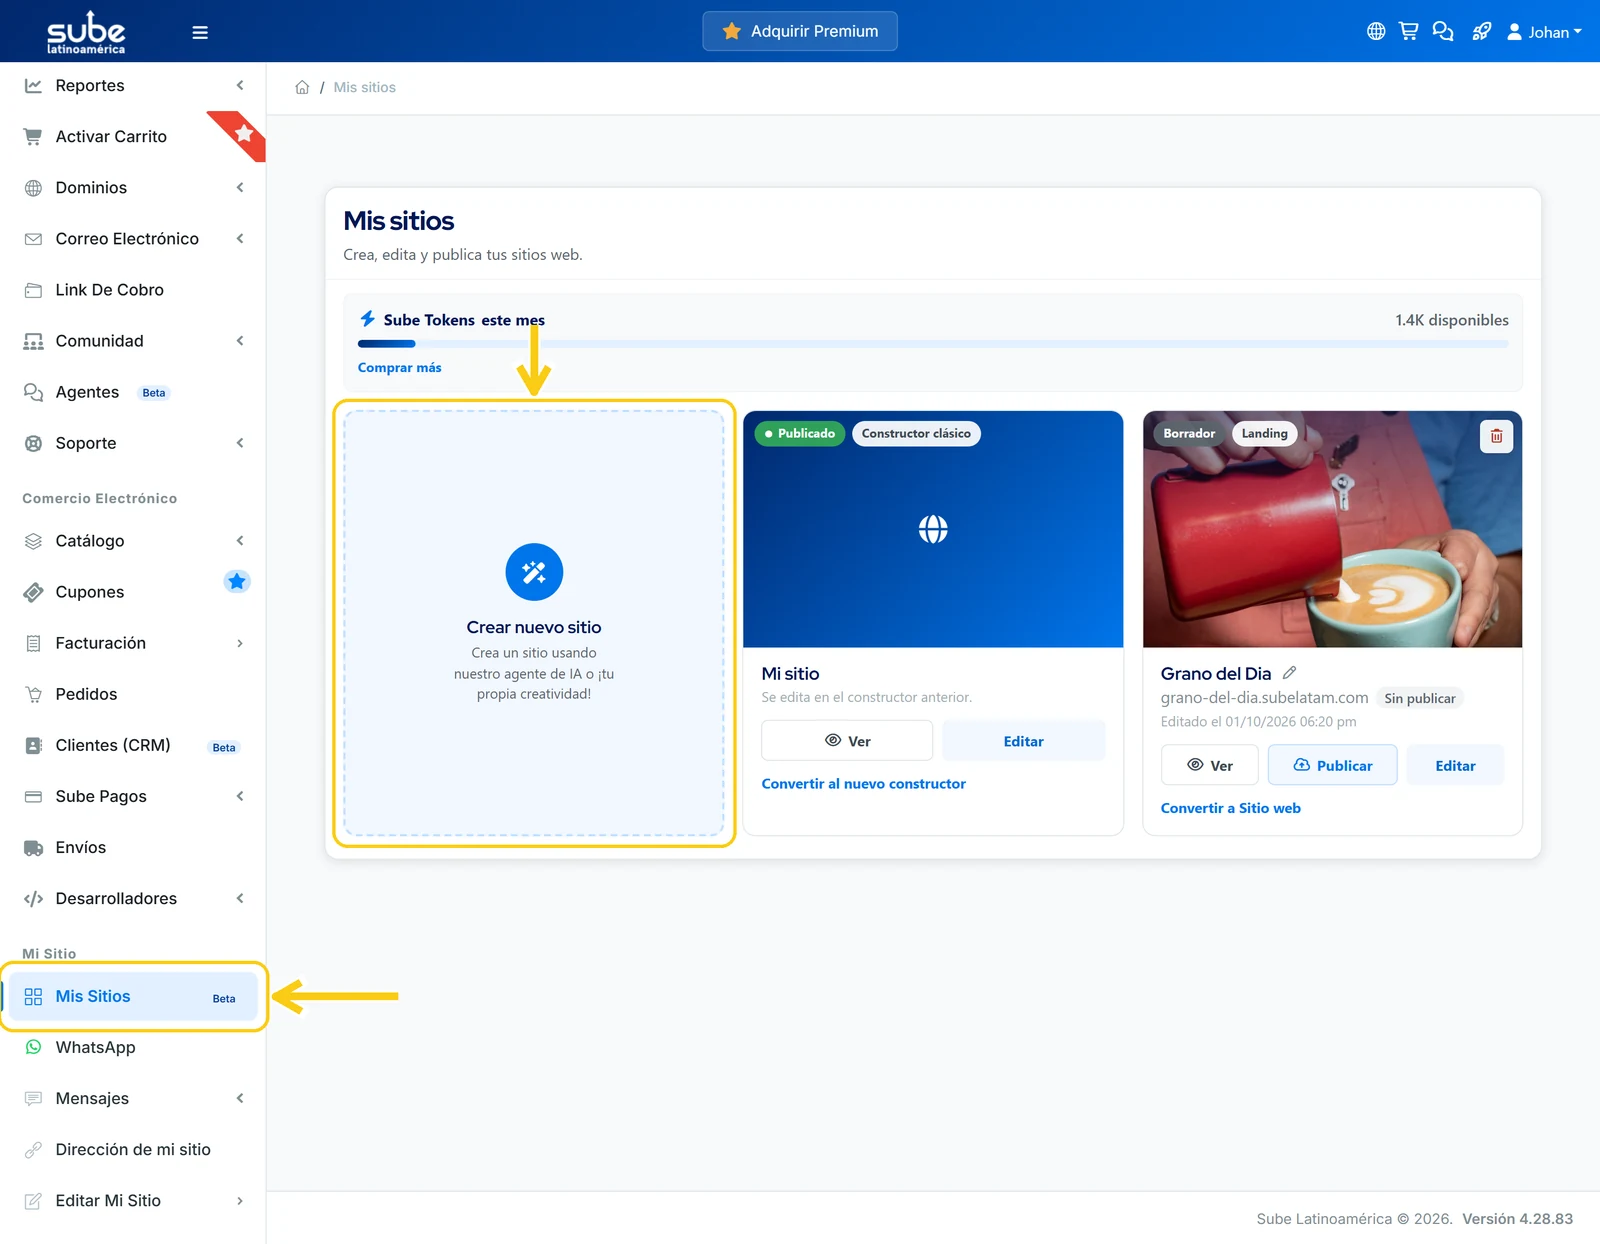Viewport: 1600px width, 1244px height.
Task: Click the globe thumbnail of Mi sitio
Action: coord(933,529)
